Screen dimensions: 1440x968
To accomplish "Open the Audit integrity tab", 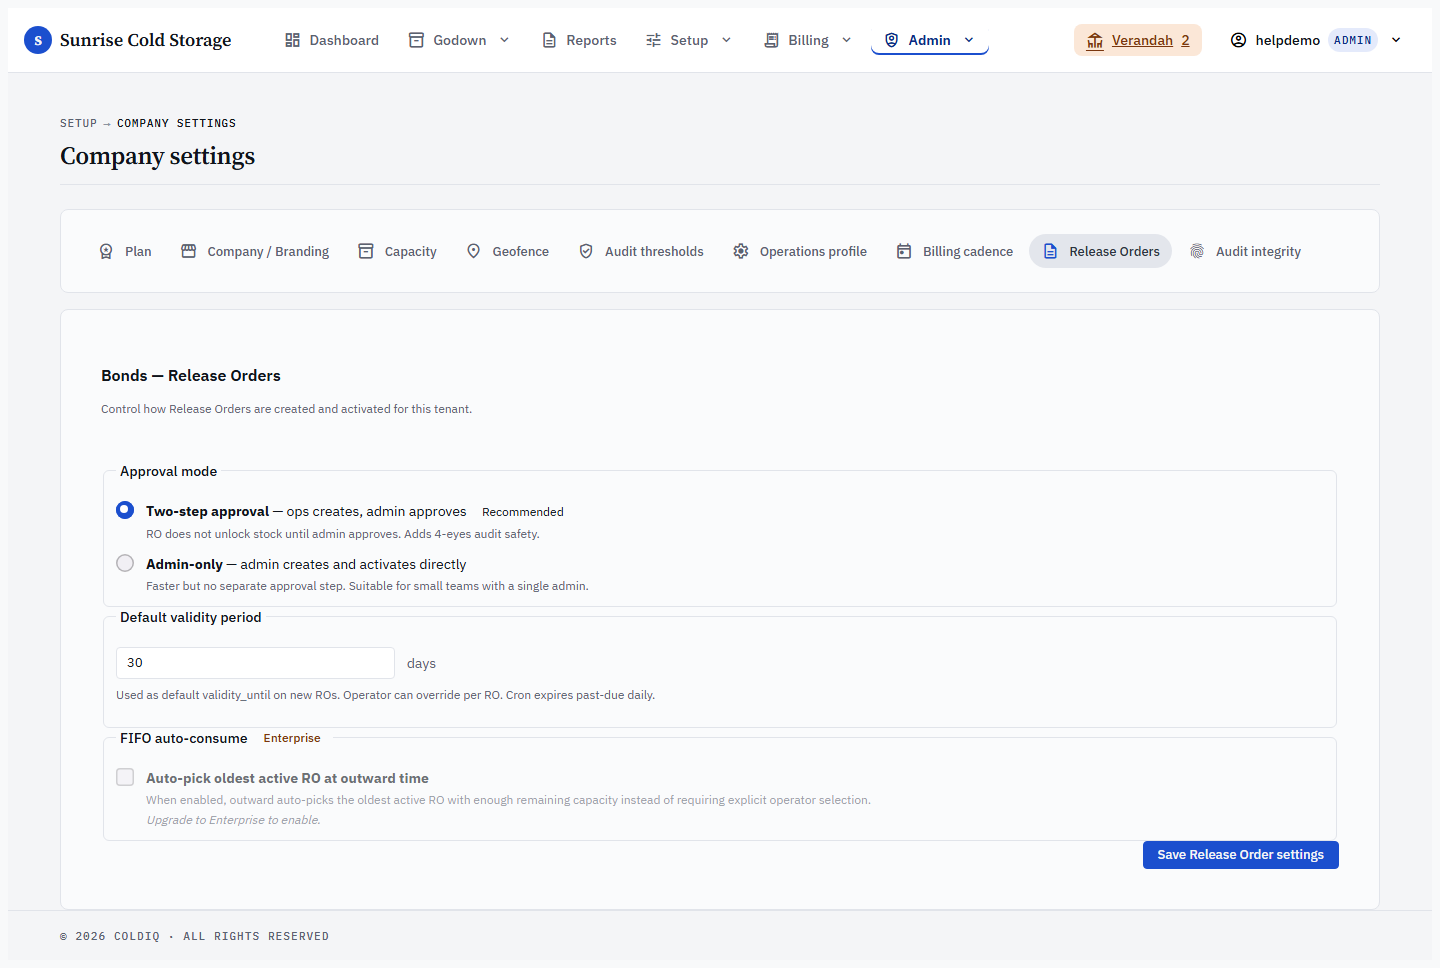I will (x=1245, y=251).
